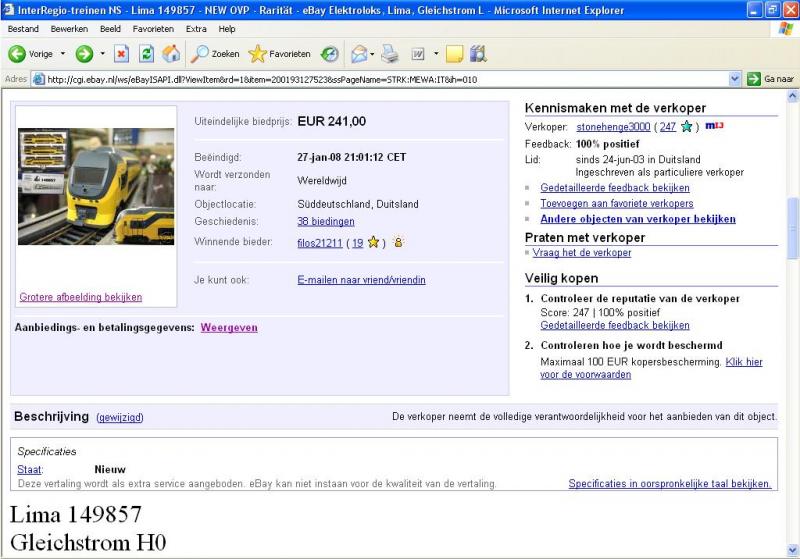Open the Bestand menu

pyautogui.click(x=23, y=29)
